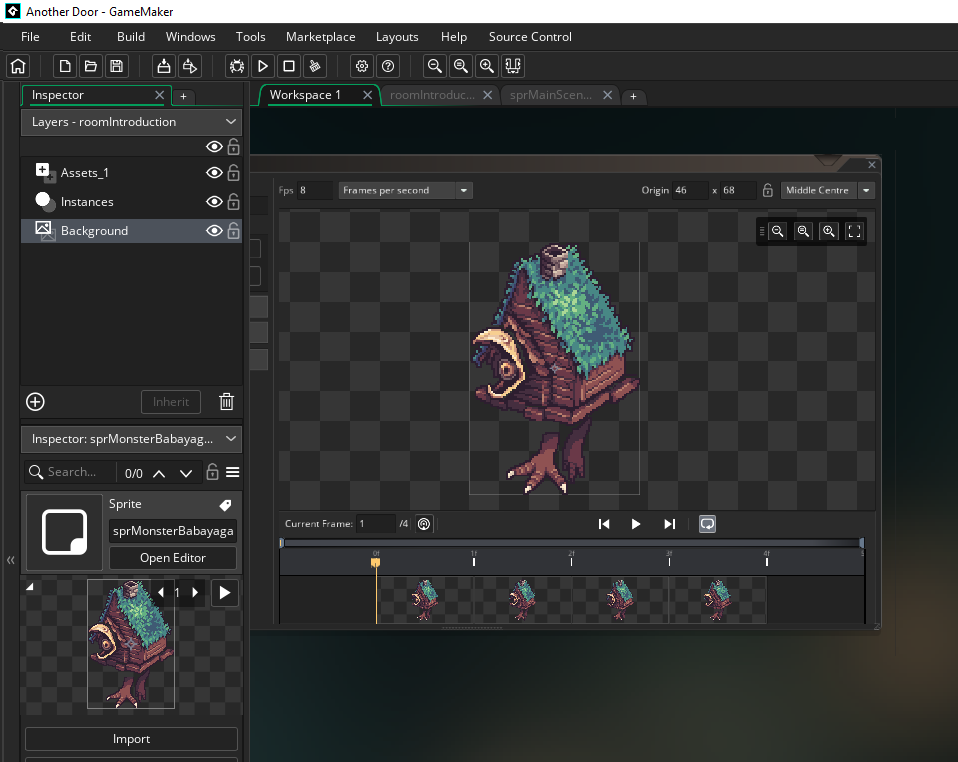Click the Debug bug icon in toolbar
This screenshot has height=762, width=958.
(237, 66)
